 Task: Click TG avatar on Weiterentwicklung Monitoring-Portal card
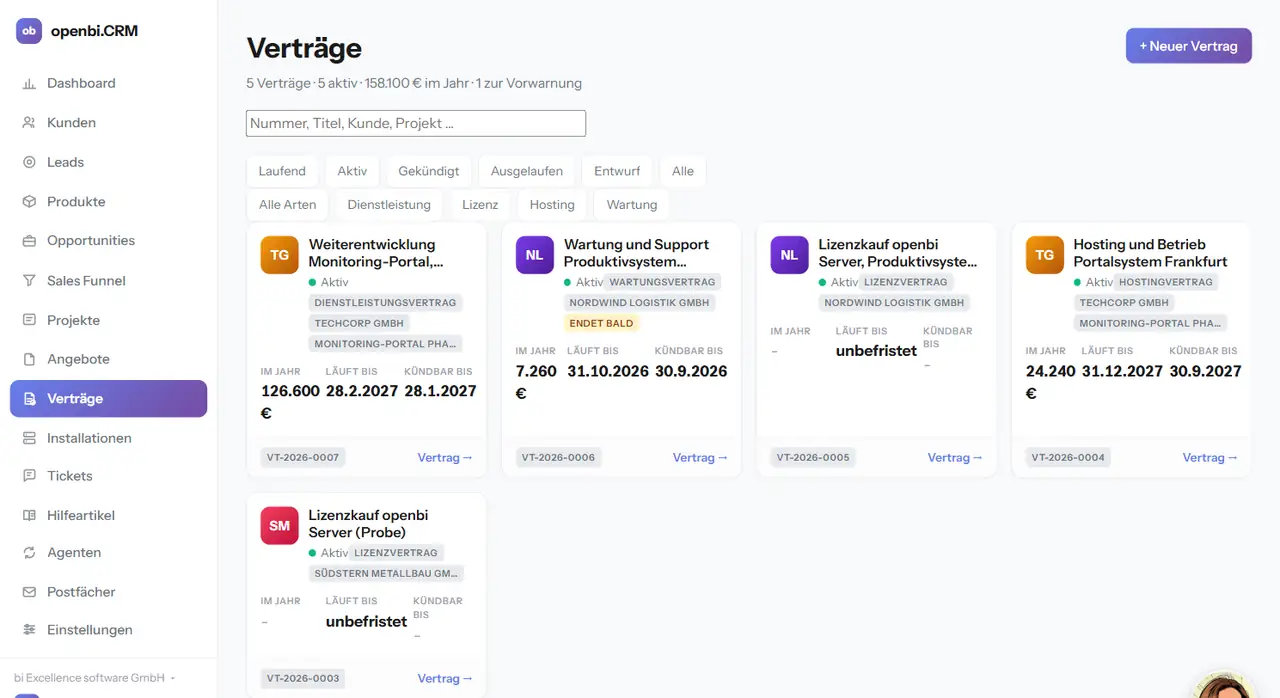click(280, 255)
